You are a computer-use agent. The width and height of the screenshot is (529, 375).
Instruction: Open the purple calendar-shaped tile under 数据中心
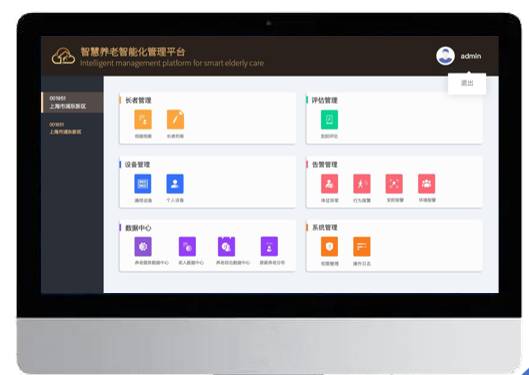[x=226, y=247]
